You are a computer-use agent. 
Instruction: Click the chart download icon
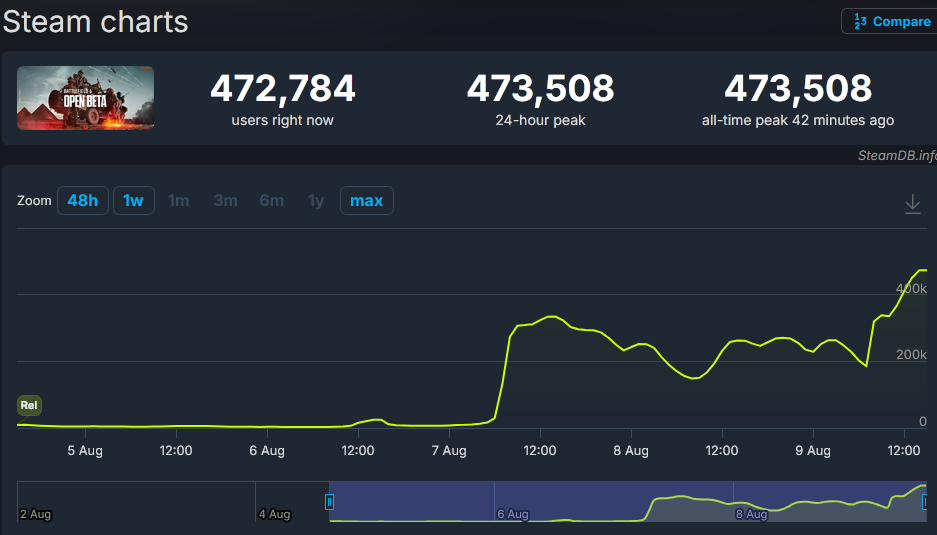pyautogui.click(x=912, y=204)
